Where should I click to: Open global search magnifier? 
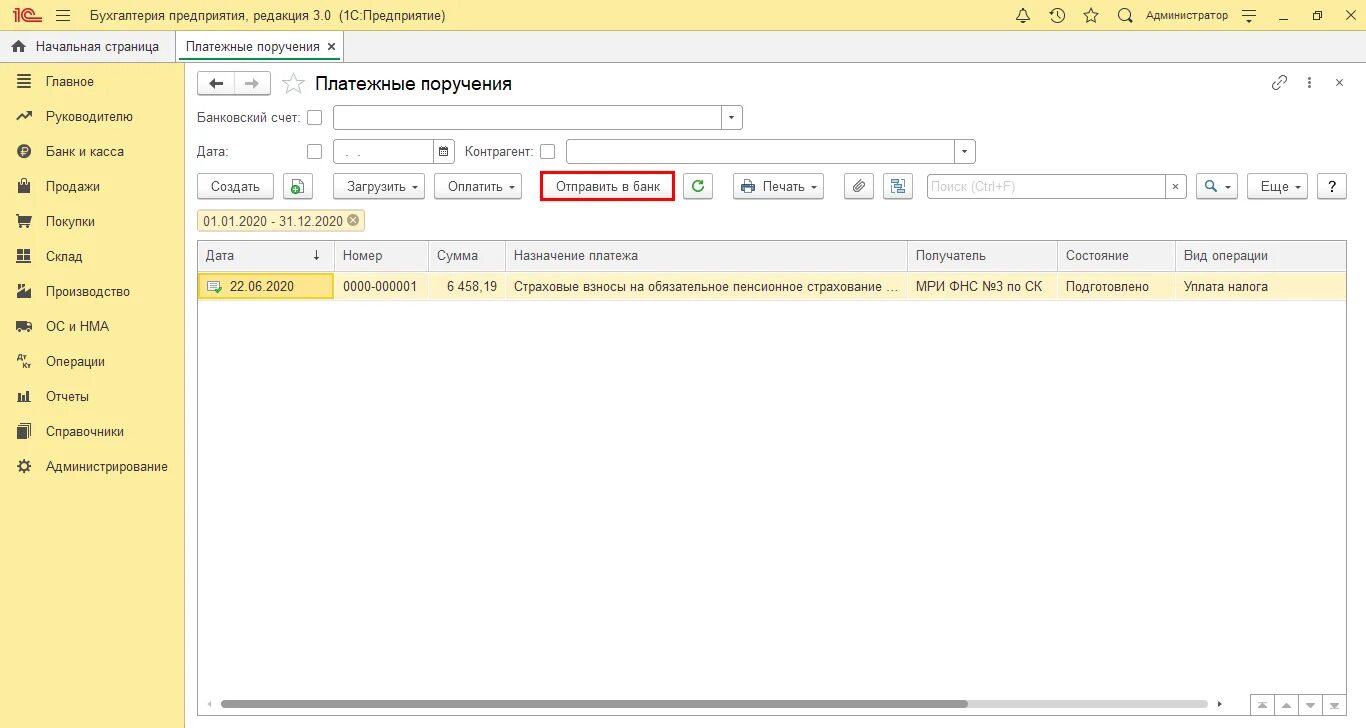click(x=1125, y=15)
